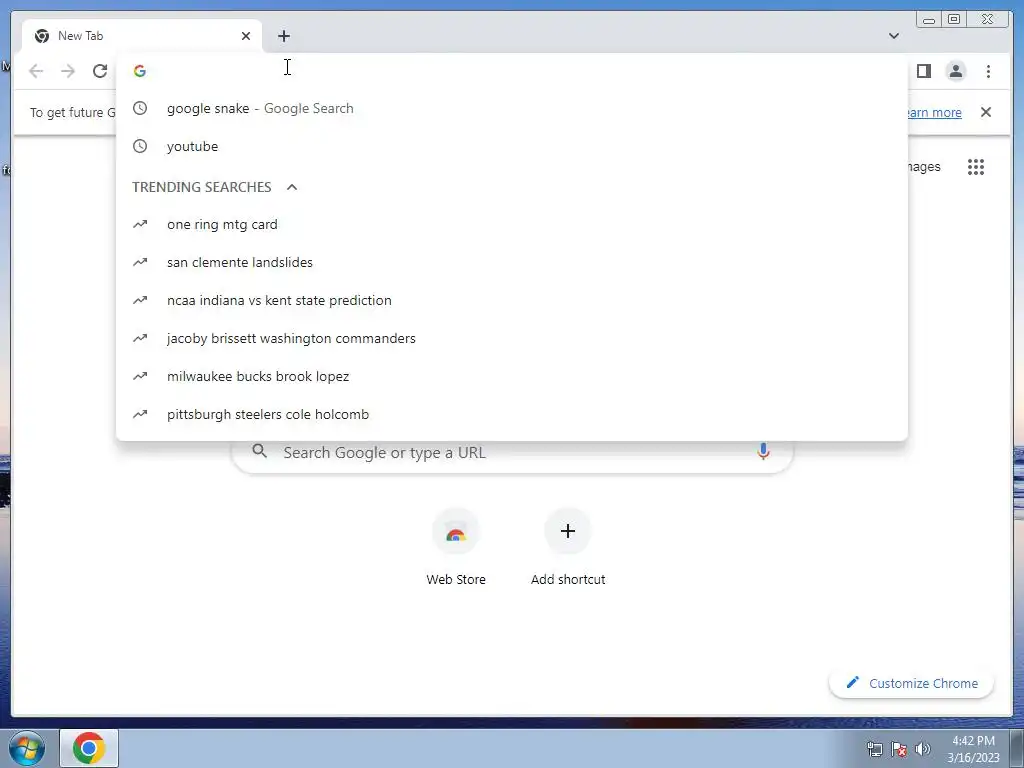This screenshot has height=768, width=1024.
Task: Choose jacoby brissett washington commanders suggestion
Action: click(511, 338)
